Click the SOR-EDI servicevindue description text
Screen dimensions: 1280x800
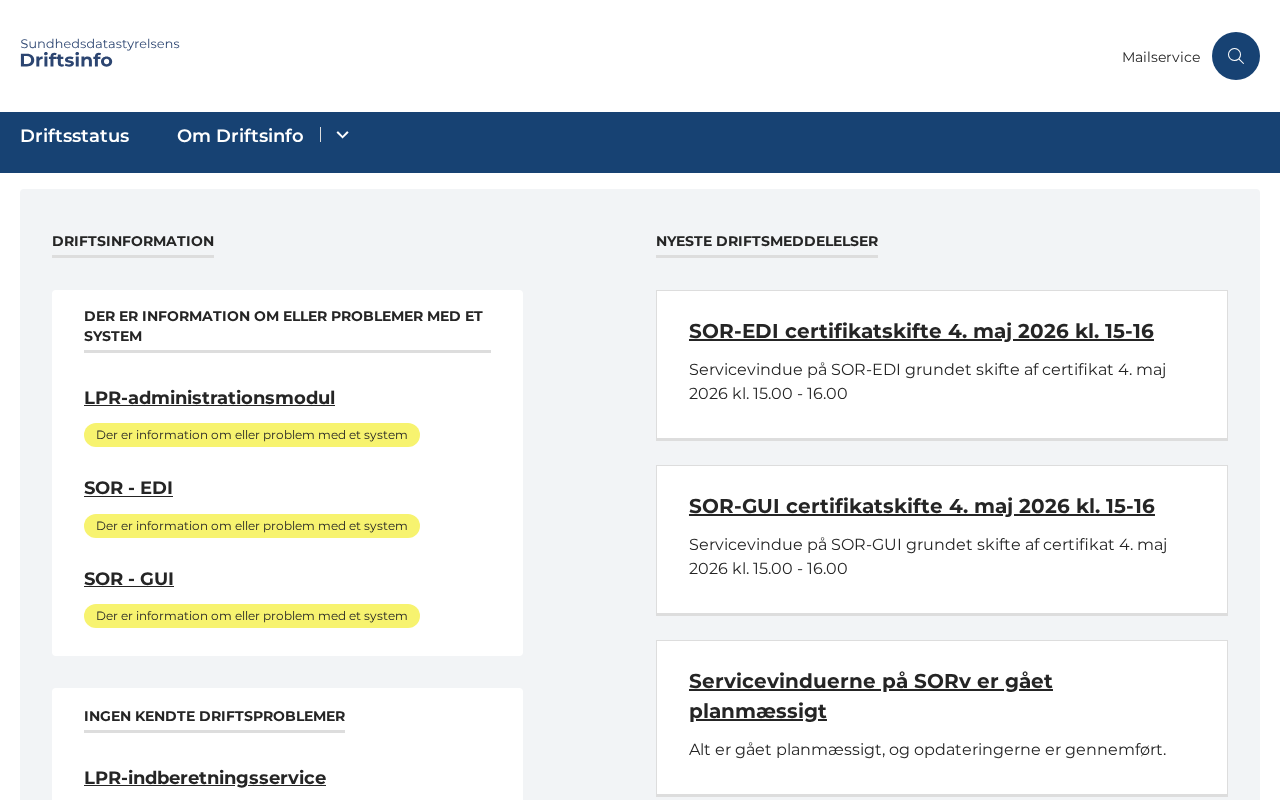(928, 382)
